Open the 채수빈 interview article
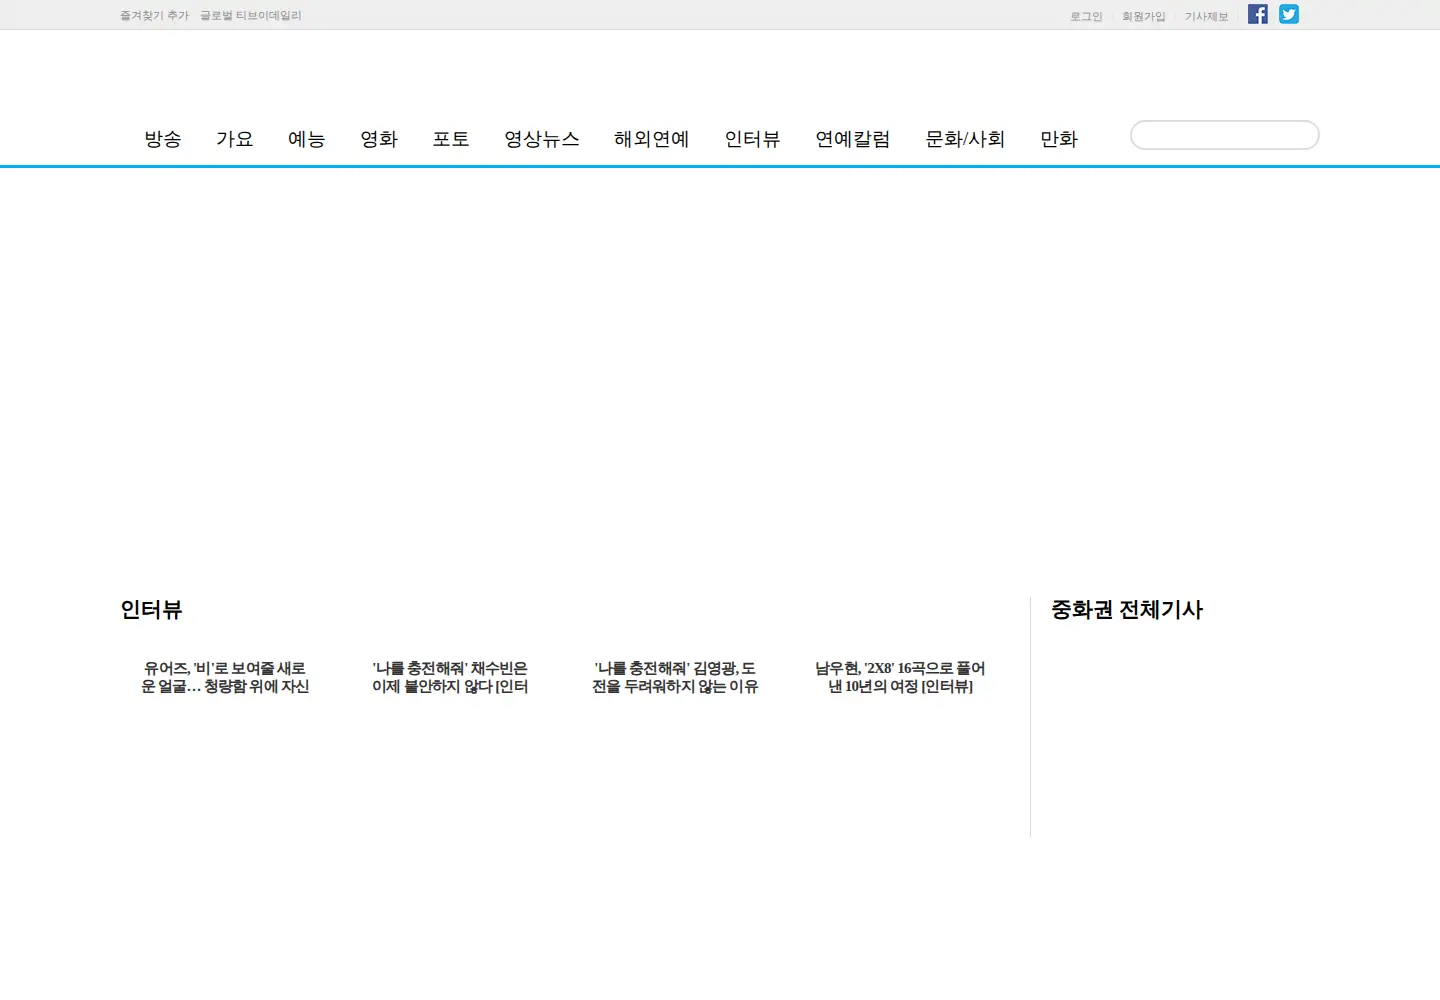Screen dimensions: 1440x1000 click(450, 677)
